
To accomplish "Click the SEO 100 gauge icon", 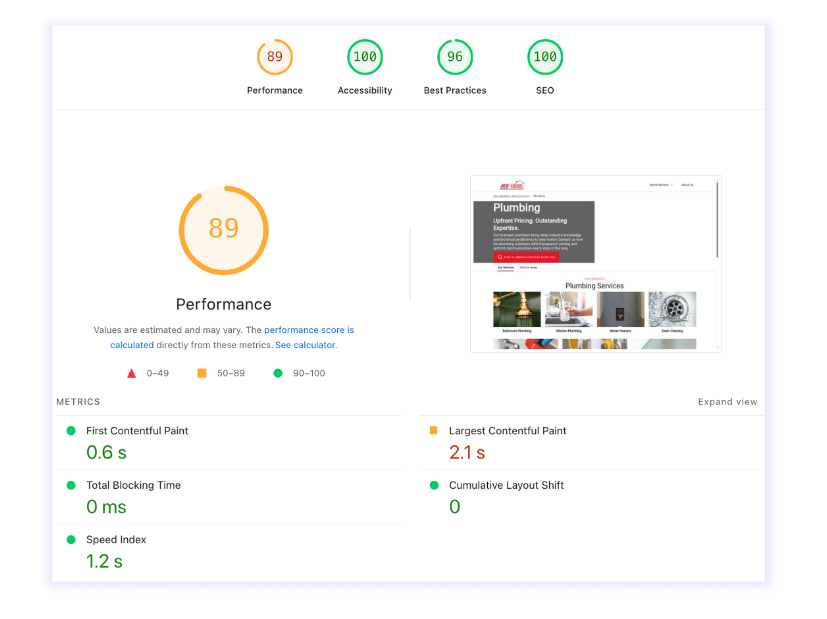I will [544, 57].
